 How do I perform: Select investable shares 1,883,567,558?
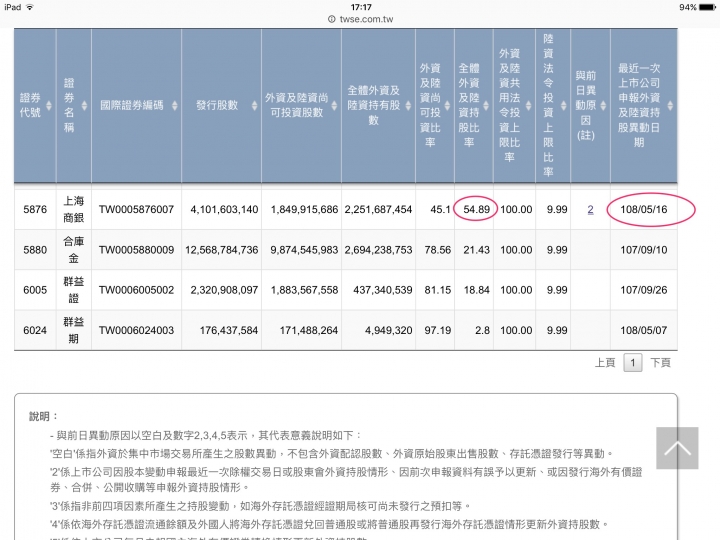click(x=304, y=290)
